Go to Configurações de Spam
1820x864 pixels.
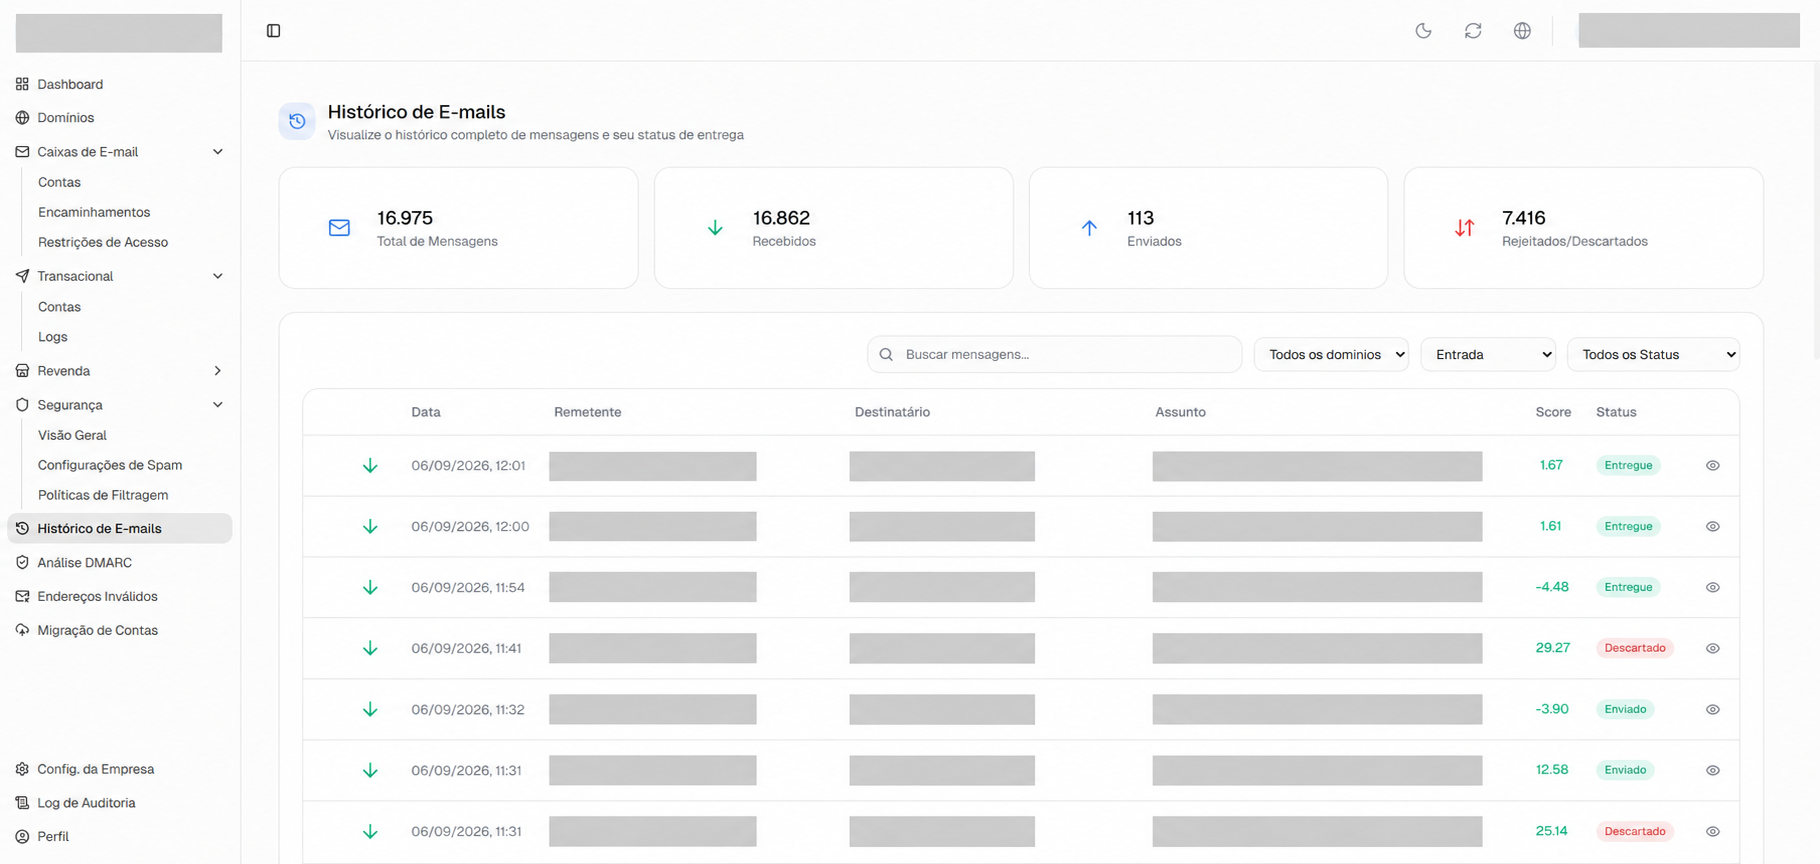110,465
